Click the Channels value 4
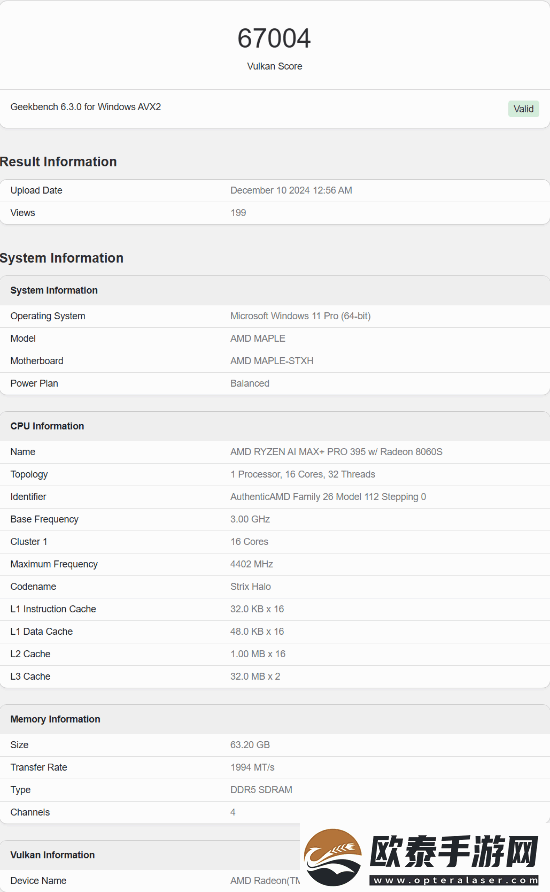 [x=233, y=812]
